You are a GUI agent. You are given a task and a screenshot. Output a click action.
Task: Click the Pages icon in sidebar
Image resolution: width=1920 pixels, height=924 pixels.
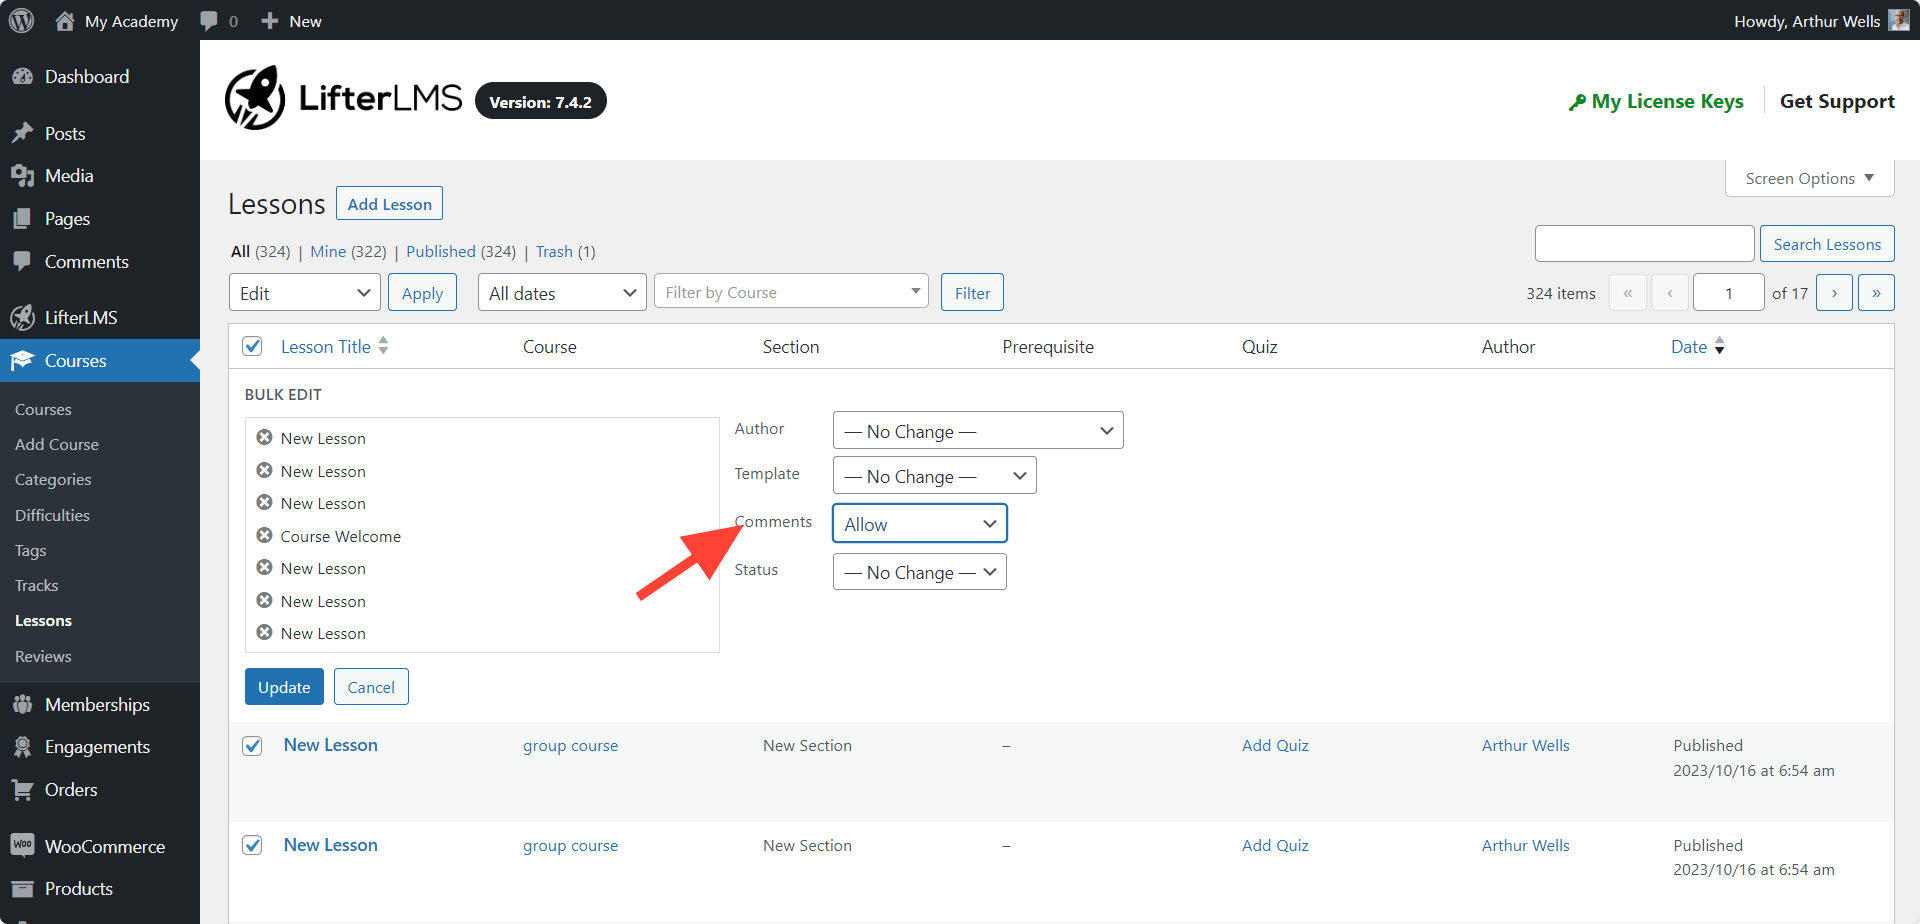tap(22, 219)
